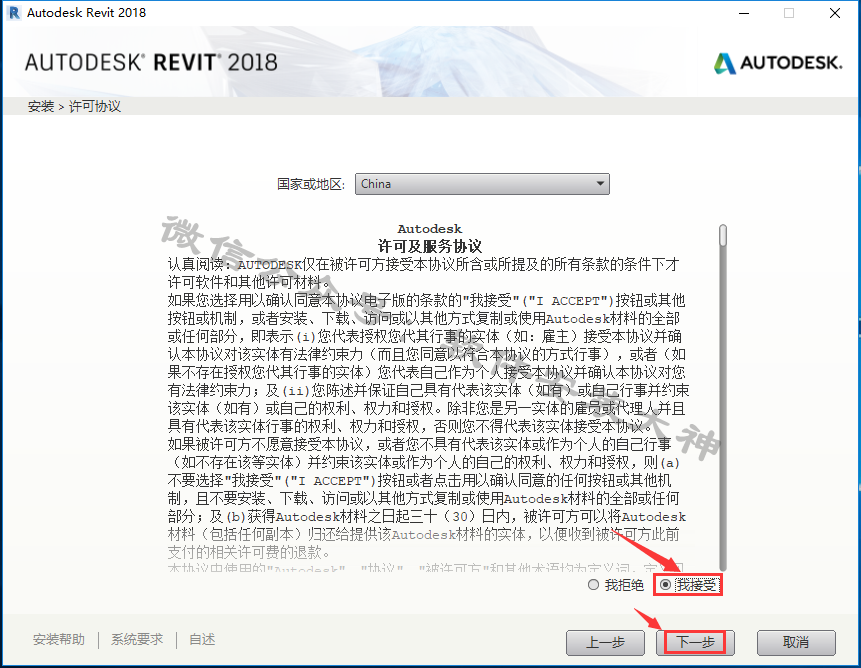Select the 我接受 radio button
Viewport: 861px width, 668px height.
click(x=666, y=585)
